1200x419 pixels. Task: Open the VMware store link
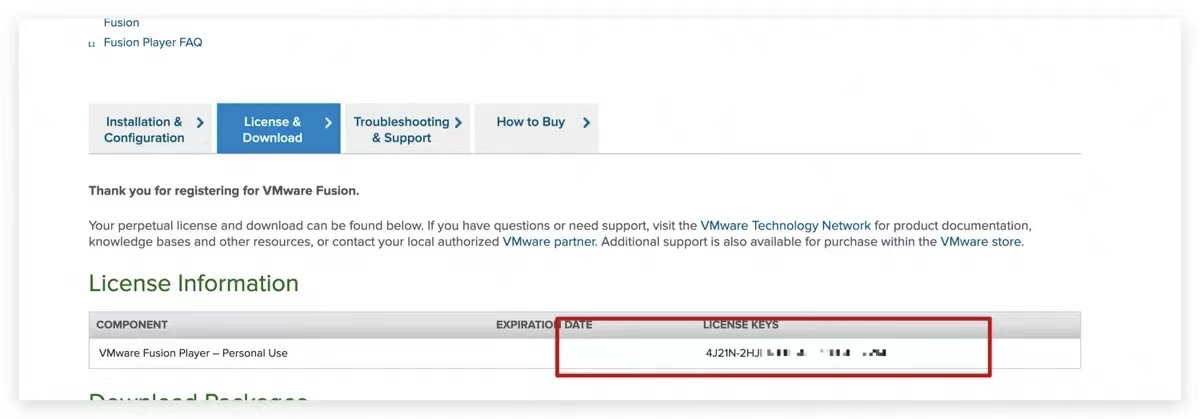click(981, 241)
